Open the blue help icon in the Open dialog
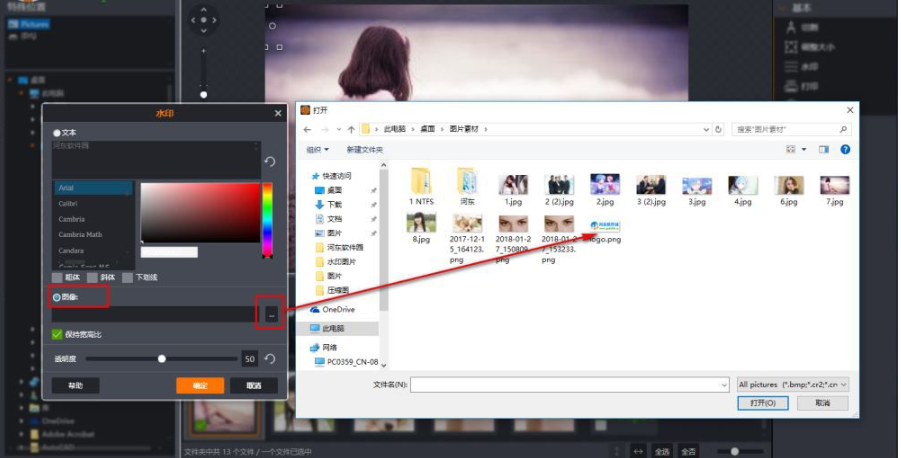 tap(845, 149)
